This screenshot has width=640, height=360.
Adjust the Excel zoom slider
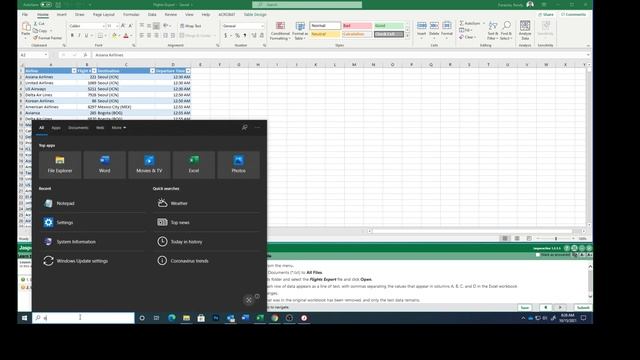coord(556,238)
